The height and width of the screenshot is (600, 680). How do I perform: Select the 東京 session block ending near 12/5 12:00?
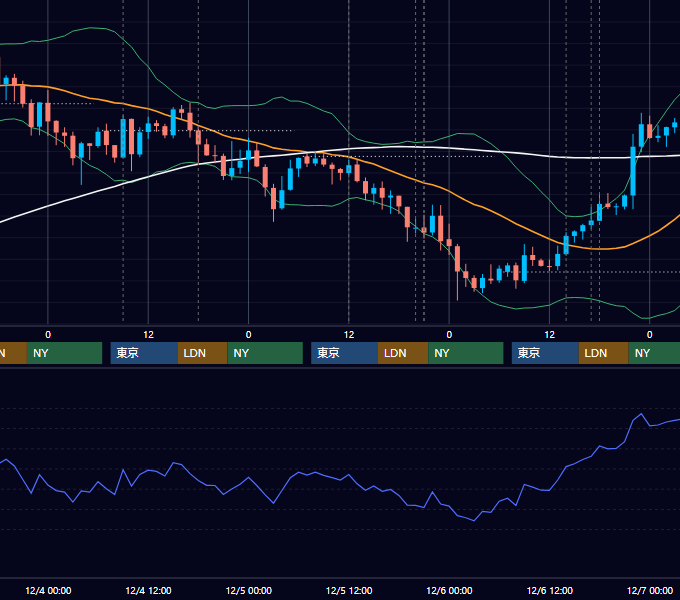pos(344,353)
